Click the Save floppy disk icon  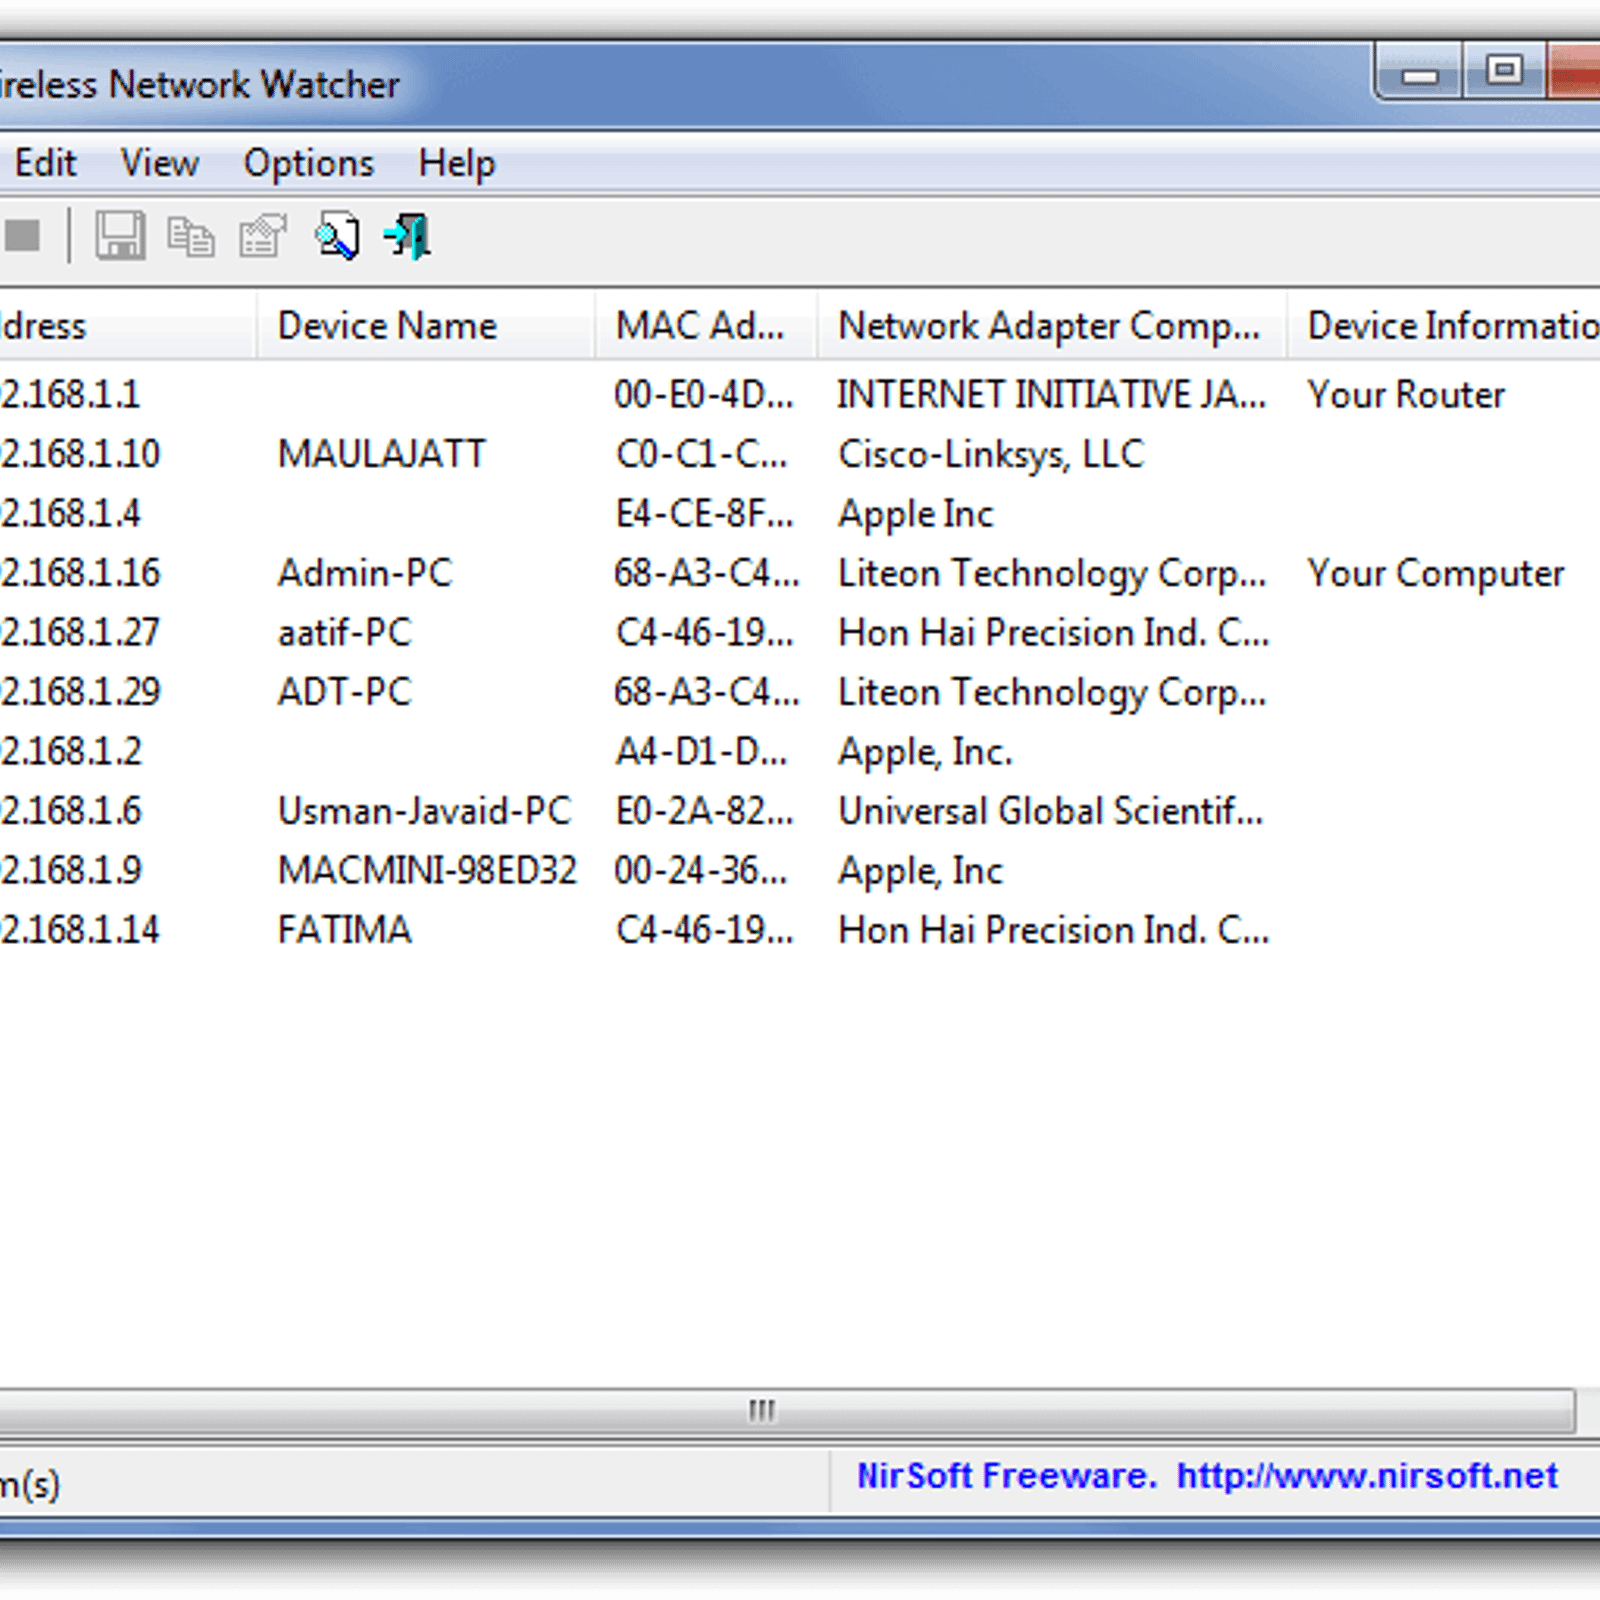click(x=120, y=237)
